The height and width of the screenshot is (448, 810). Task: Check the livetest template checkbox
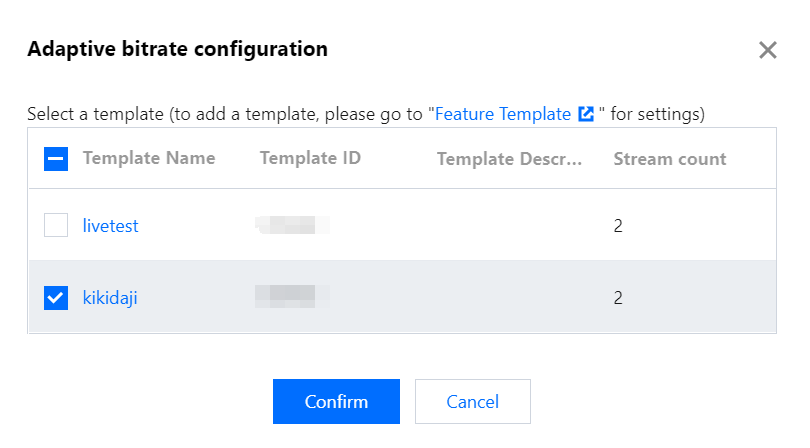[56, 226]
